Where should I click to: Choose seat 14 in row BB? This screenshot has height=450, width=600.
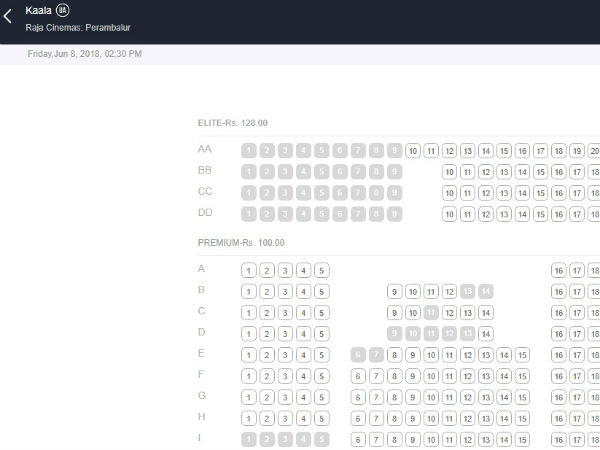click(x=485, y=172)
